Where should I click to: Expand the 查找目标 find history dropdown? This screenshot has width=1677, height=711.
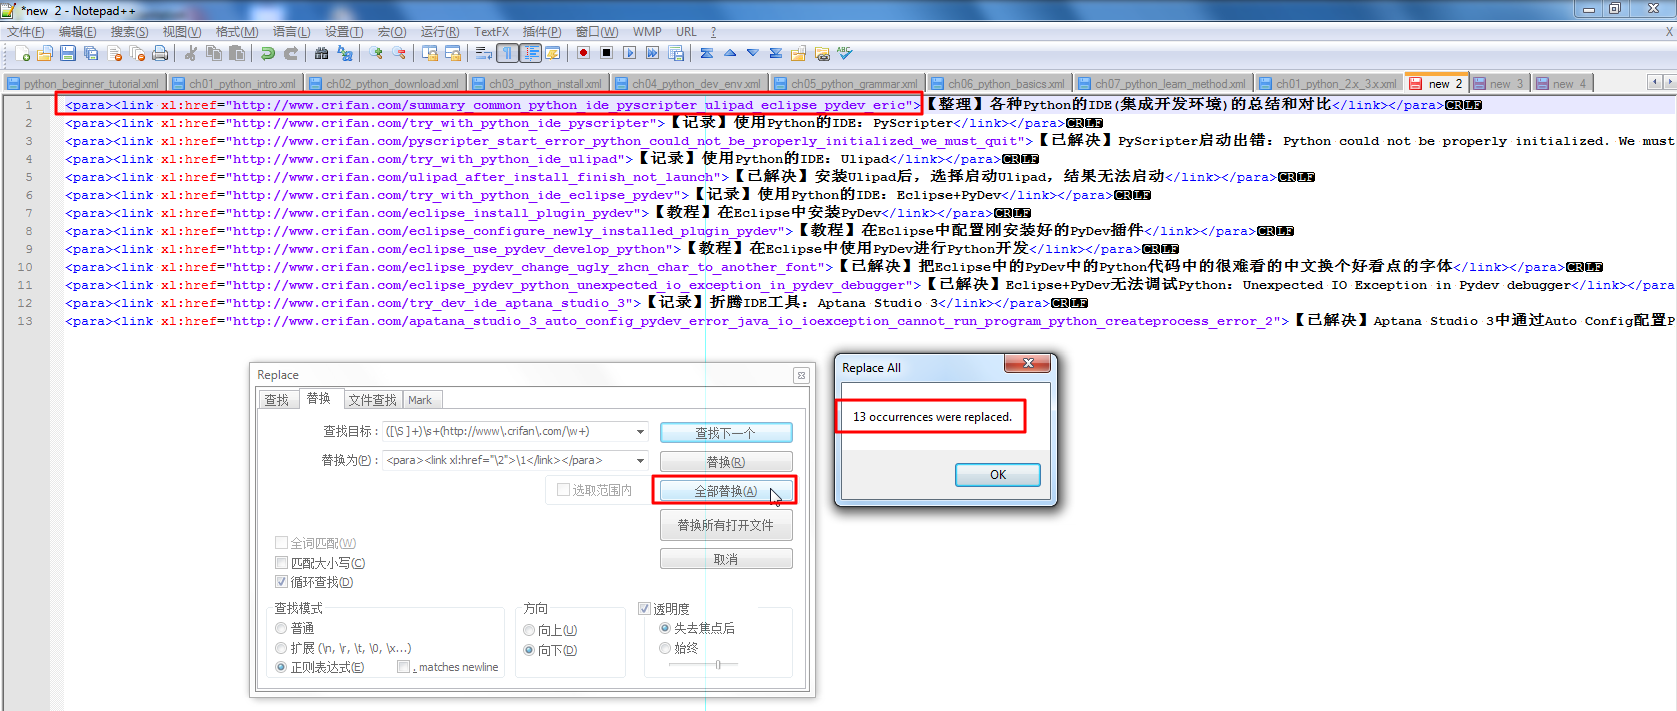640,432
